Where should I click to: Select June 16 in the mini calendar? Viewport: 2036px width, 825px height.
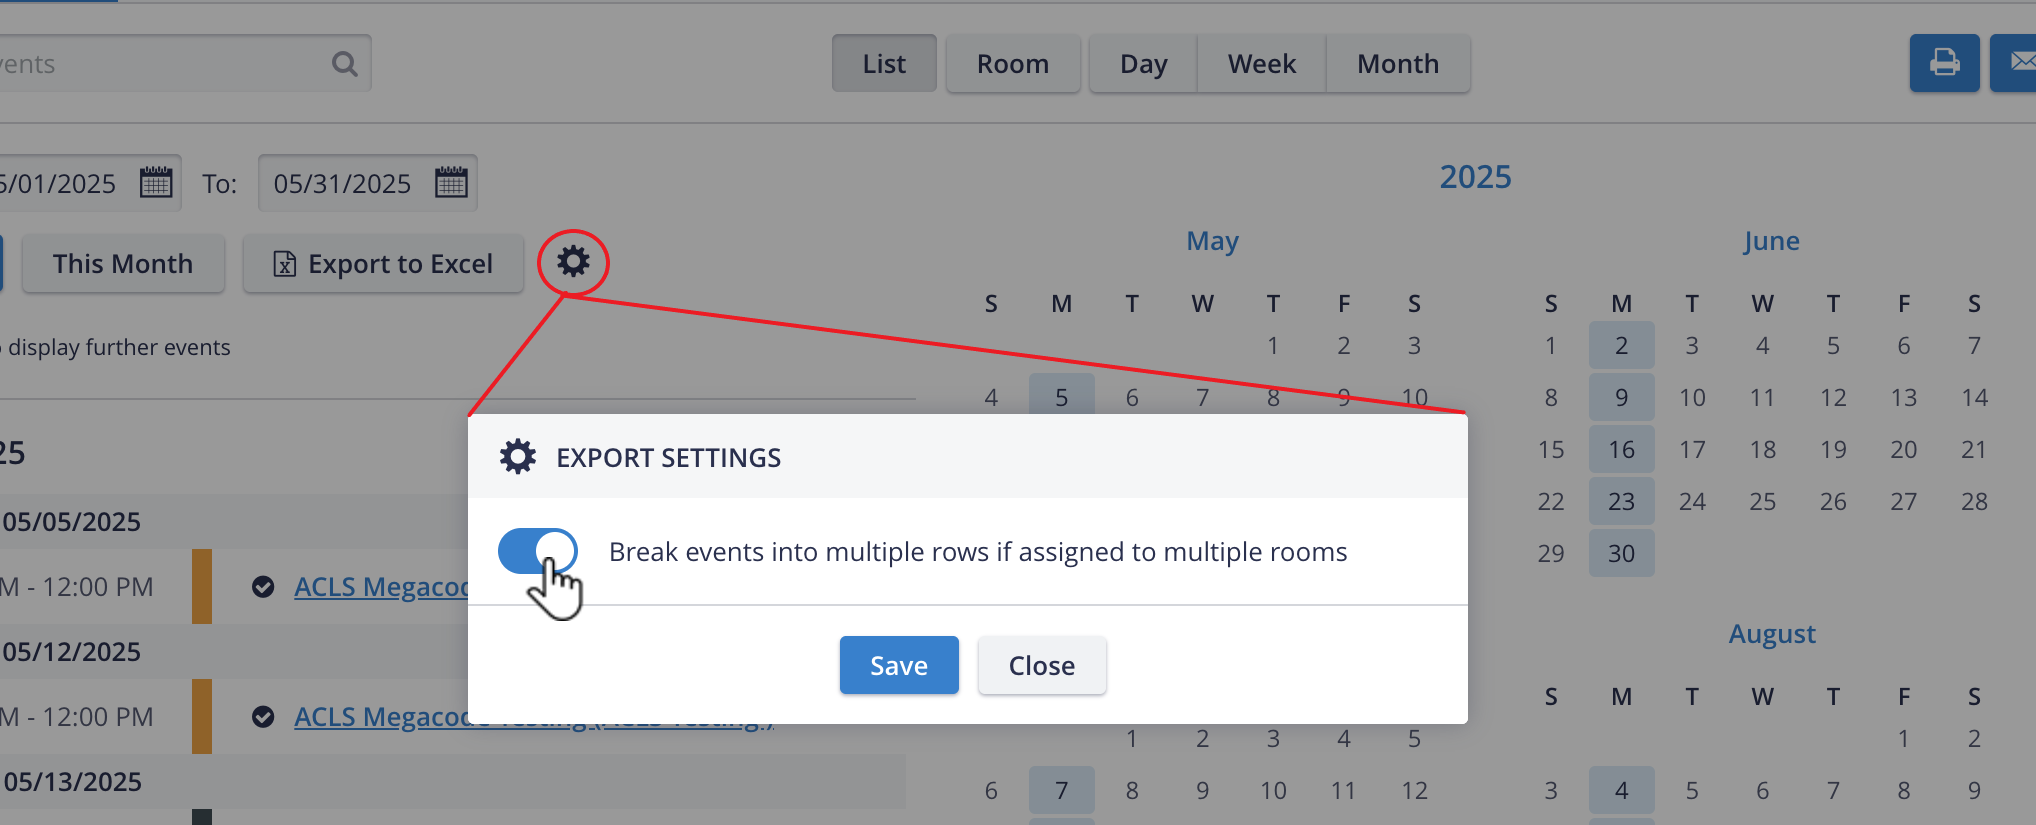pyautogui.click(x=1621, y=449)
